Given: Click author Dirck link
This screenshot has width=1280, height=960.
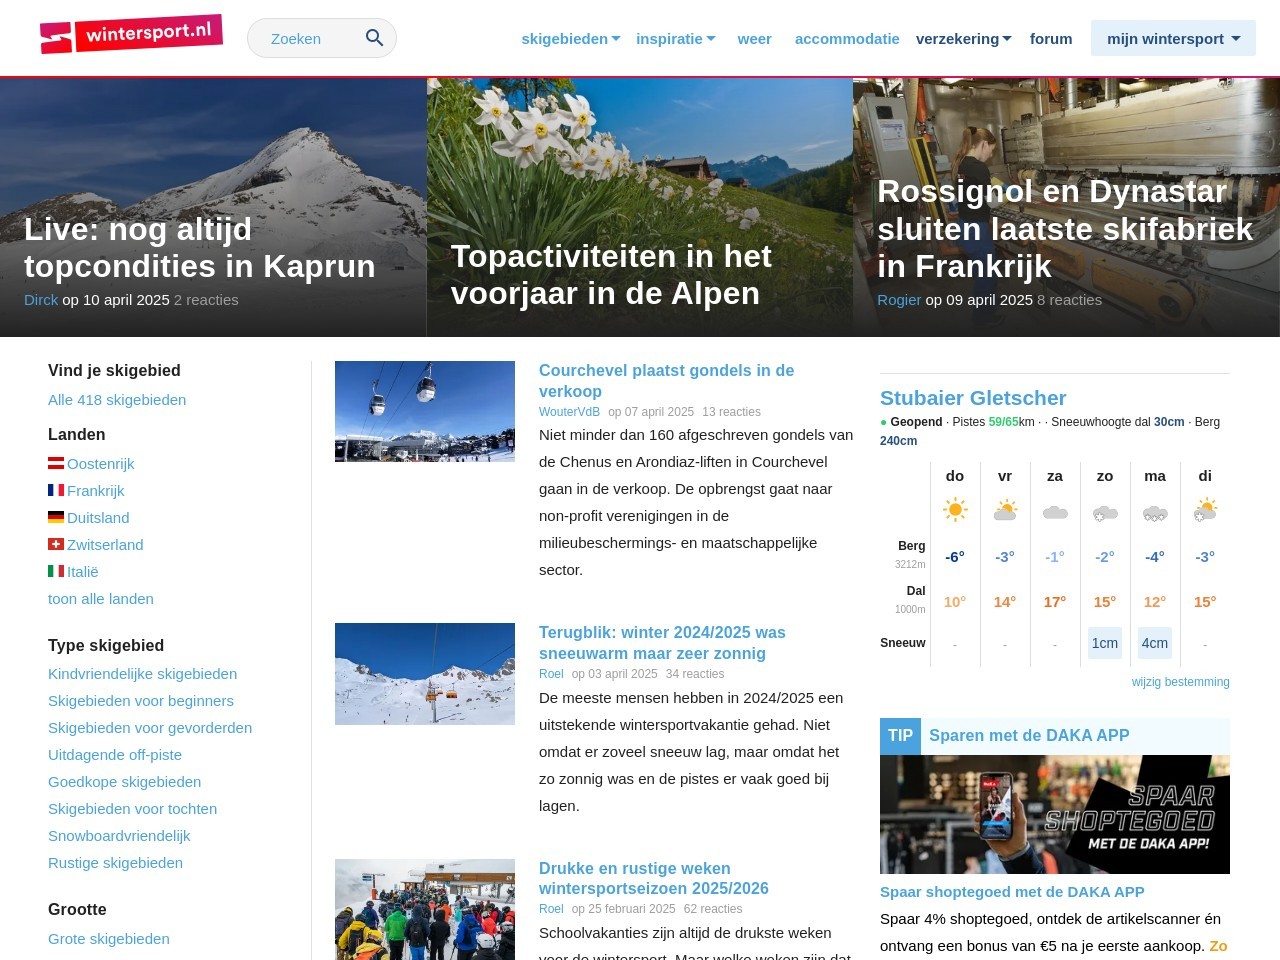Looking at the screenshot, I should click(x=41, y=300).
